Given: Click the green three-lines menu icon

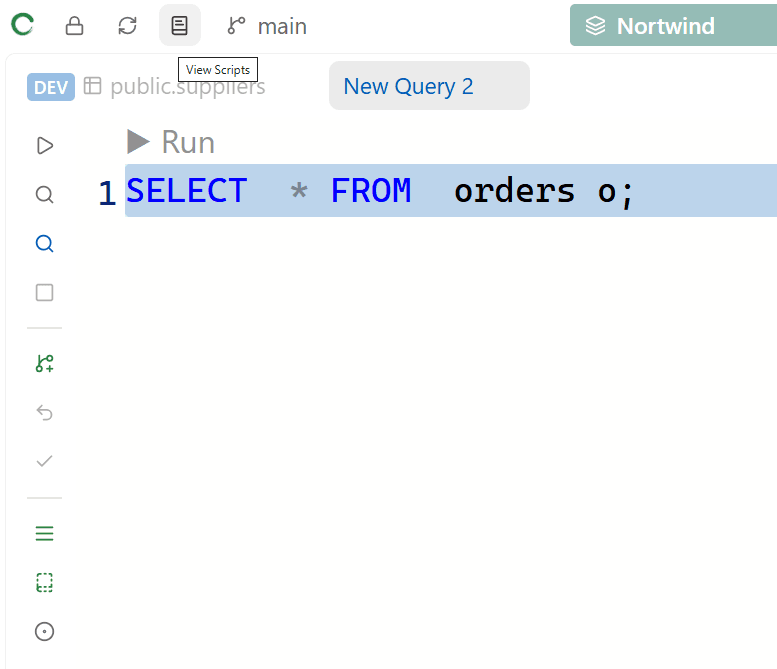Looking at the screenshot, I should [x=45, y=533].
